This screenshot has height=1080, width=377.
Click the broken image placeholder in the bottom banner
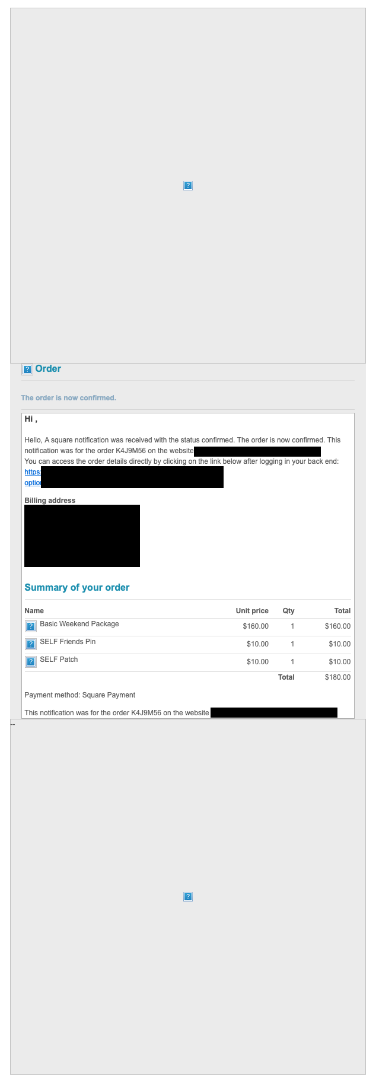coord(187,897)
